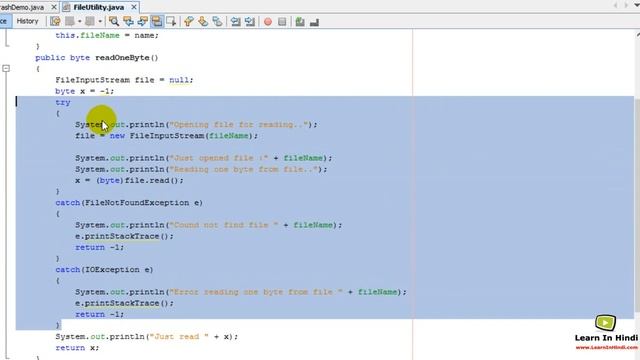
Task: Click the 'try' keyword in the code
Action: pos(63,102)
